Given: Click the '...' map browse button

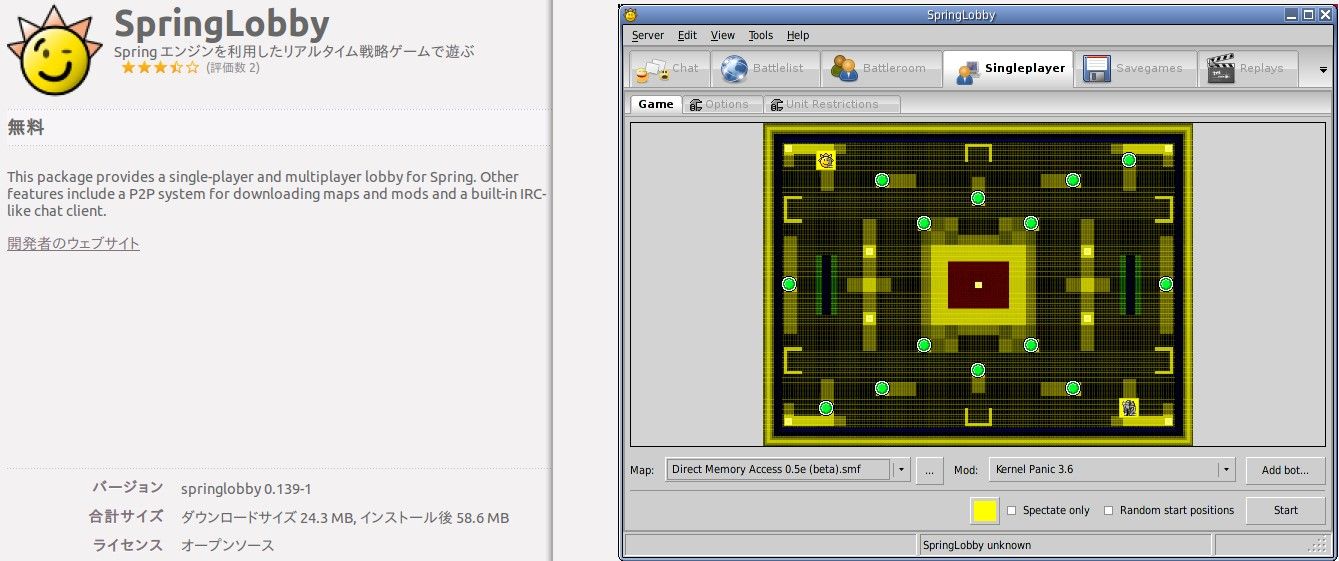Looking at the screenshot, I should click(930, 470).
